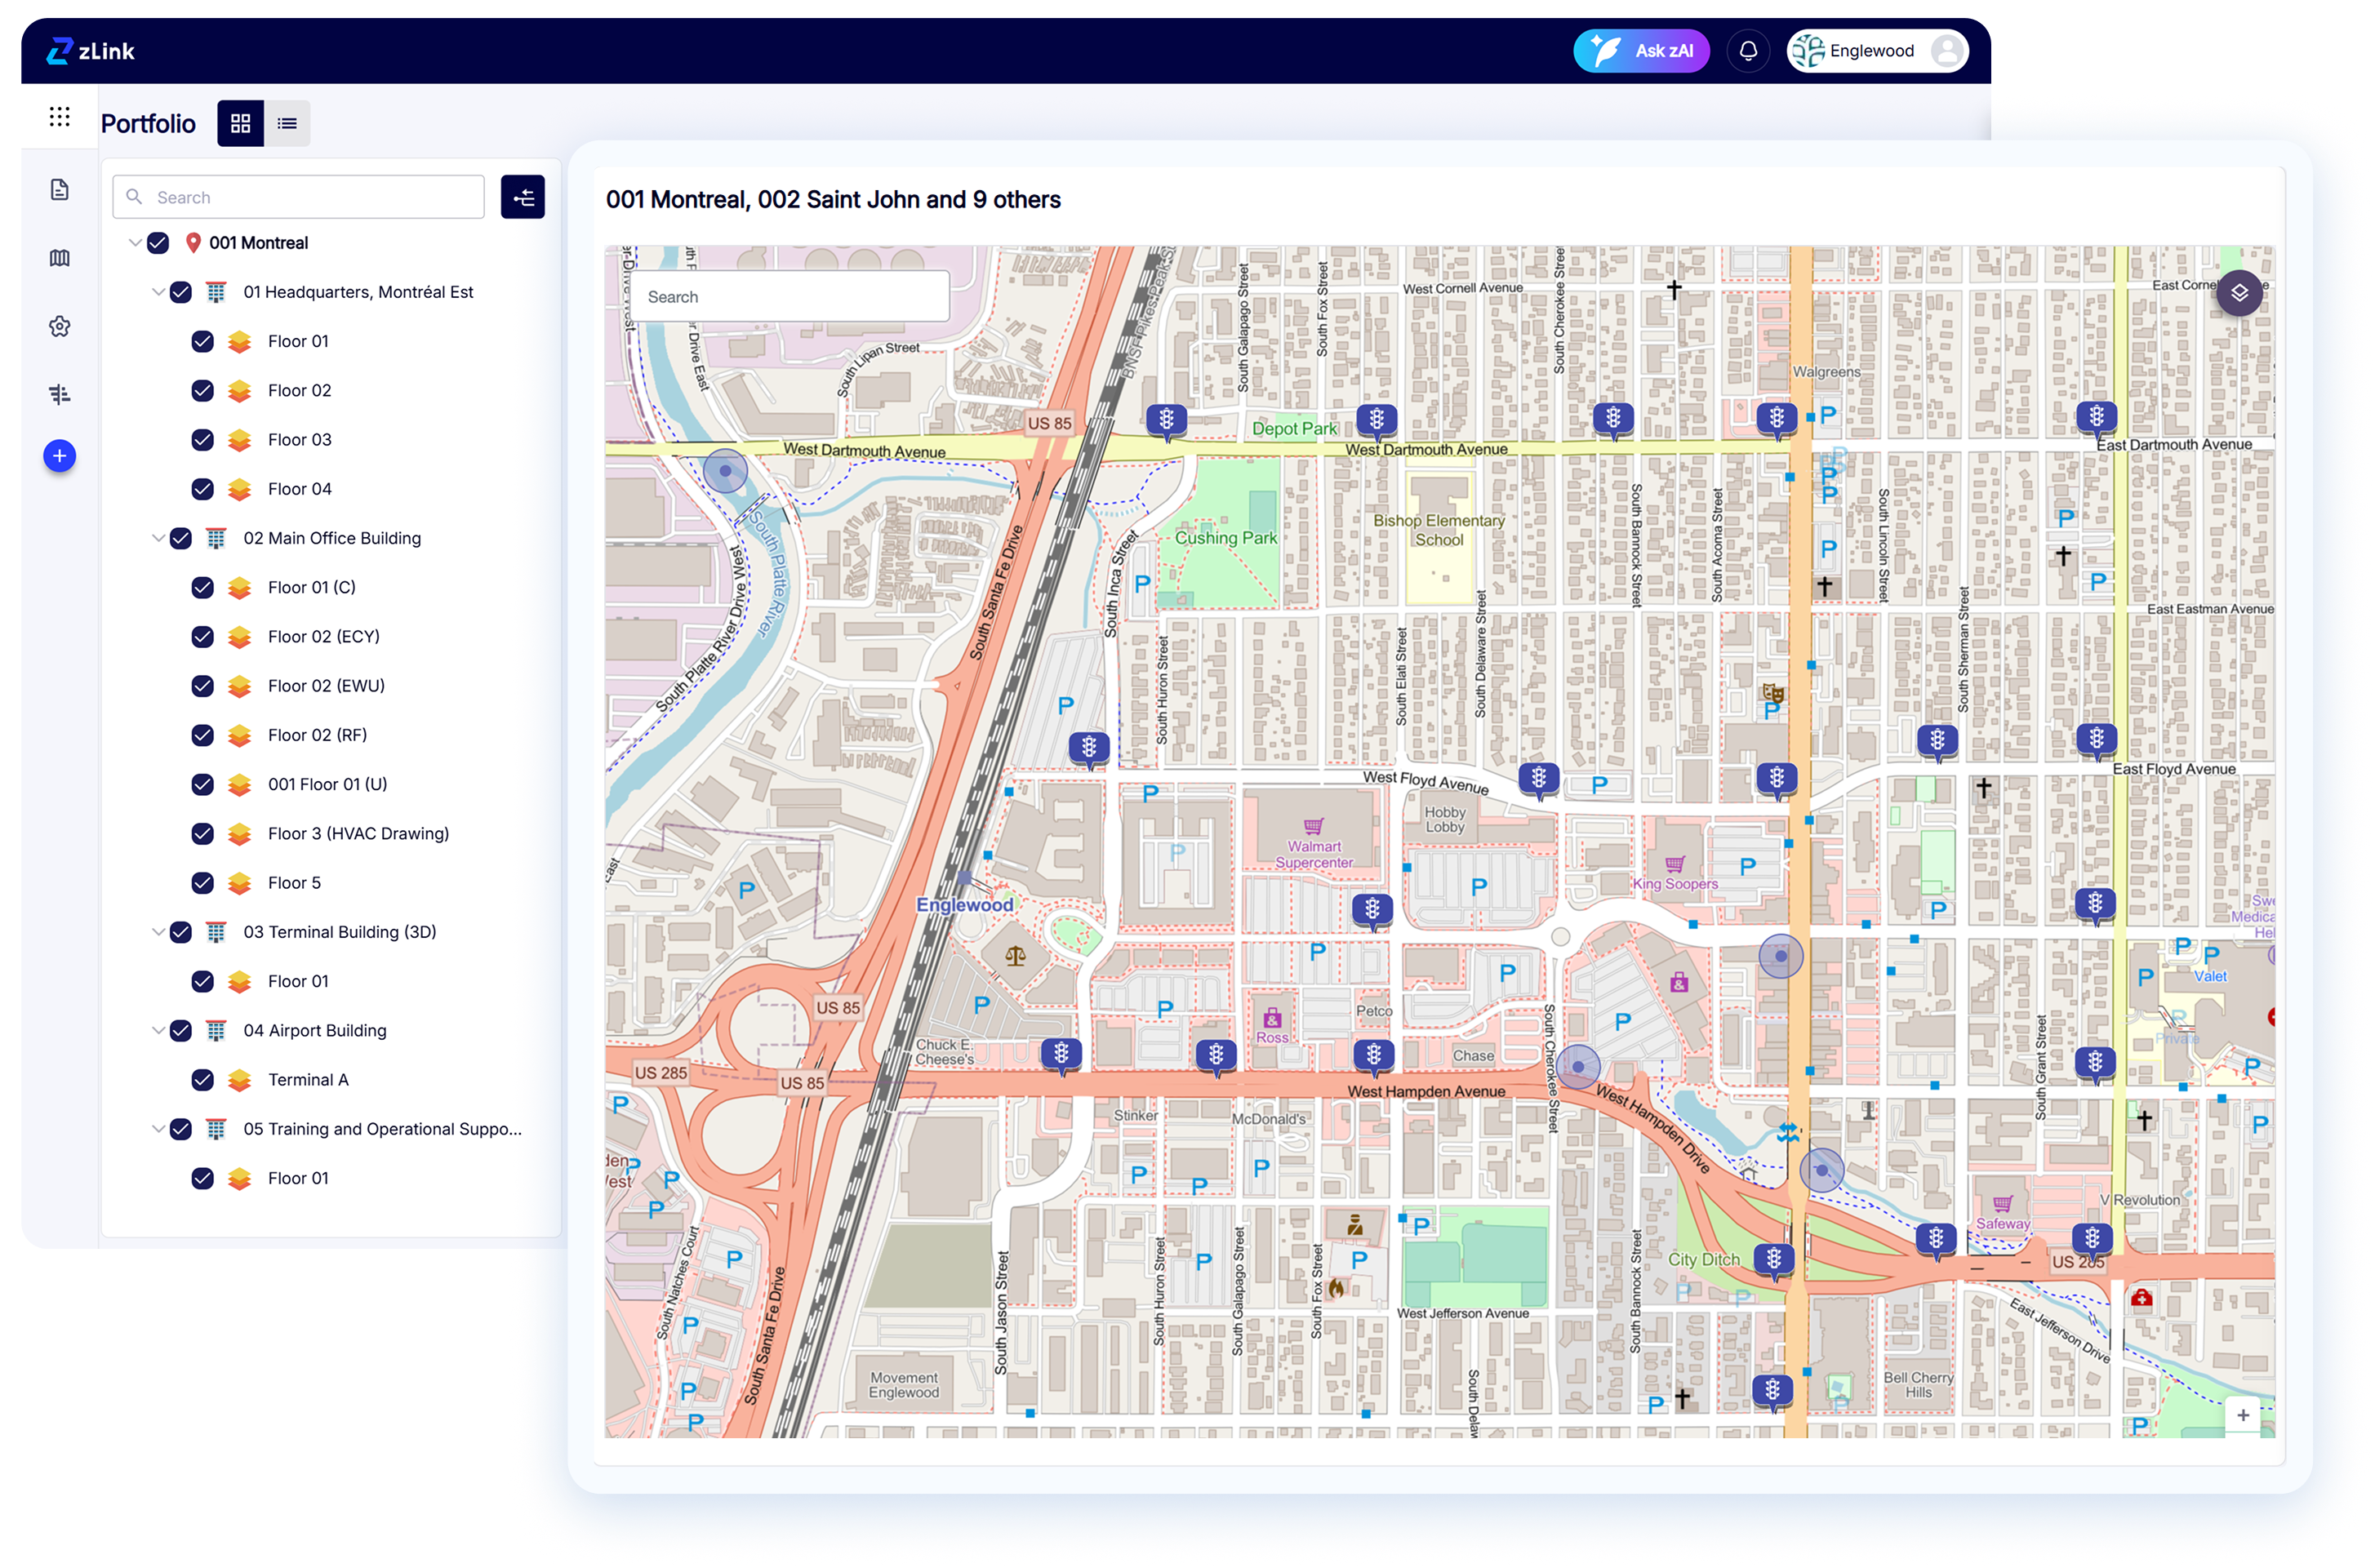Open settings gear in left sidebar
Image resolution: width=2375 pixels, height=1568 pixels.
coord(59,326)
